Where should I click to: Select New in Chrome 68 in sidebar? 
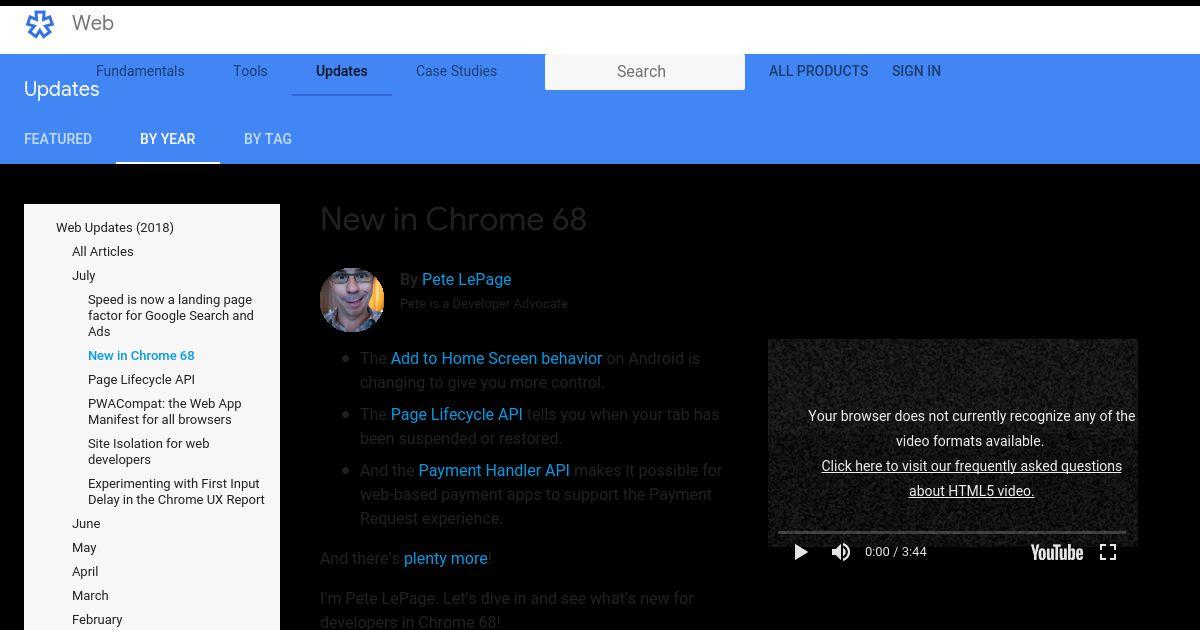(141, 355)
